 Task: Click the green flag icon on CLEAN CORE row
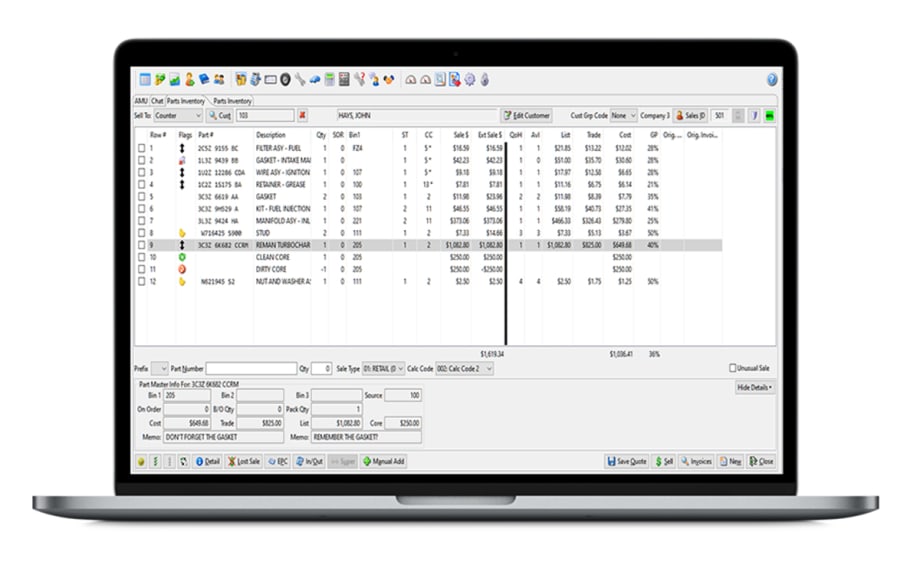[182, 257]
